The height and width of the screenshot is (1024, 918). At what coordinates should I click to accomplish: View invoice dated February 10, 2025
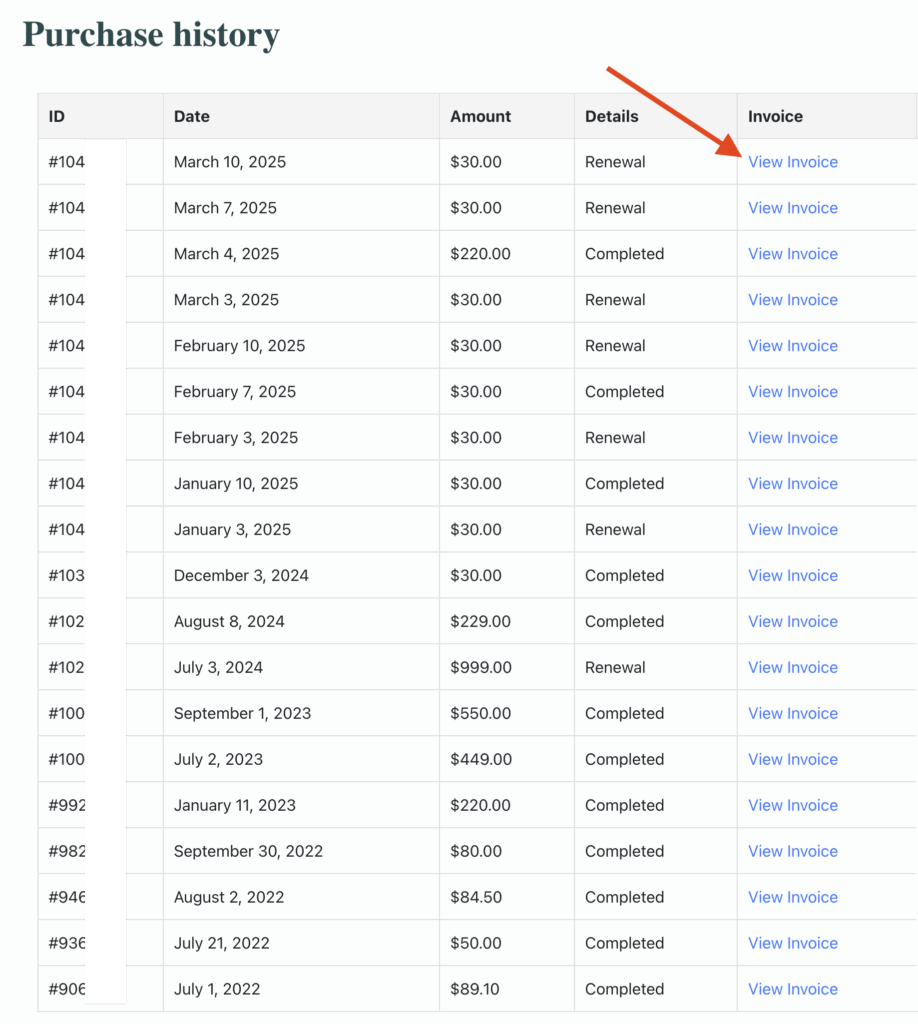coord(792,346)
